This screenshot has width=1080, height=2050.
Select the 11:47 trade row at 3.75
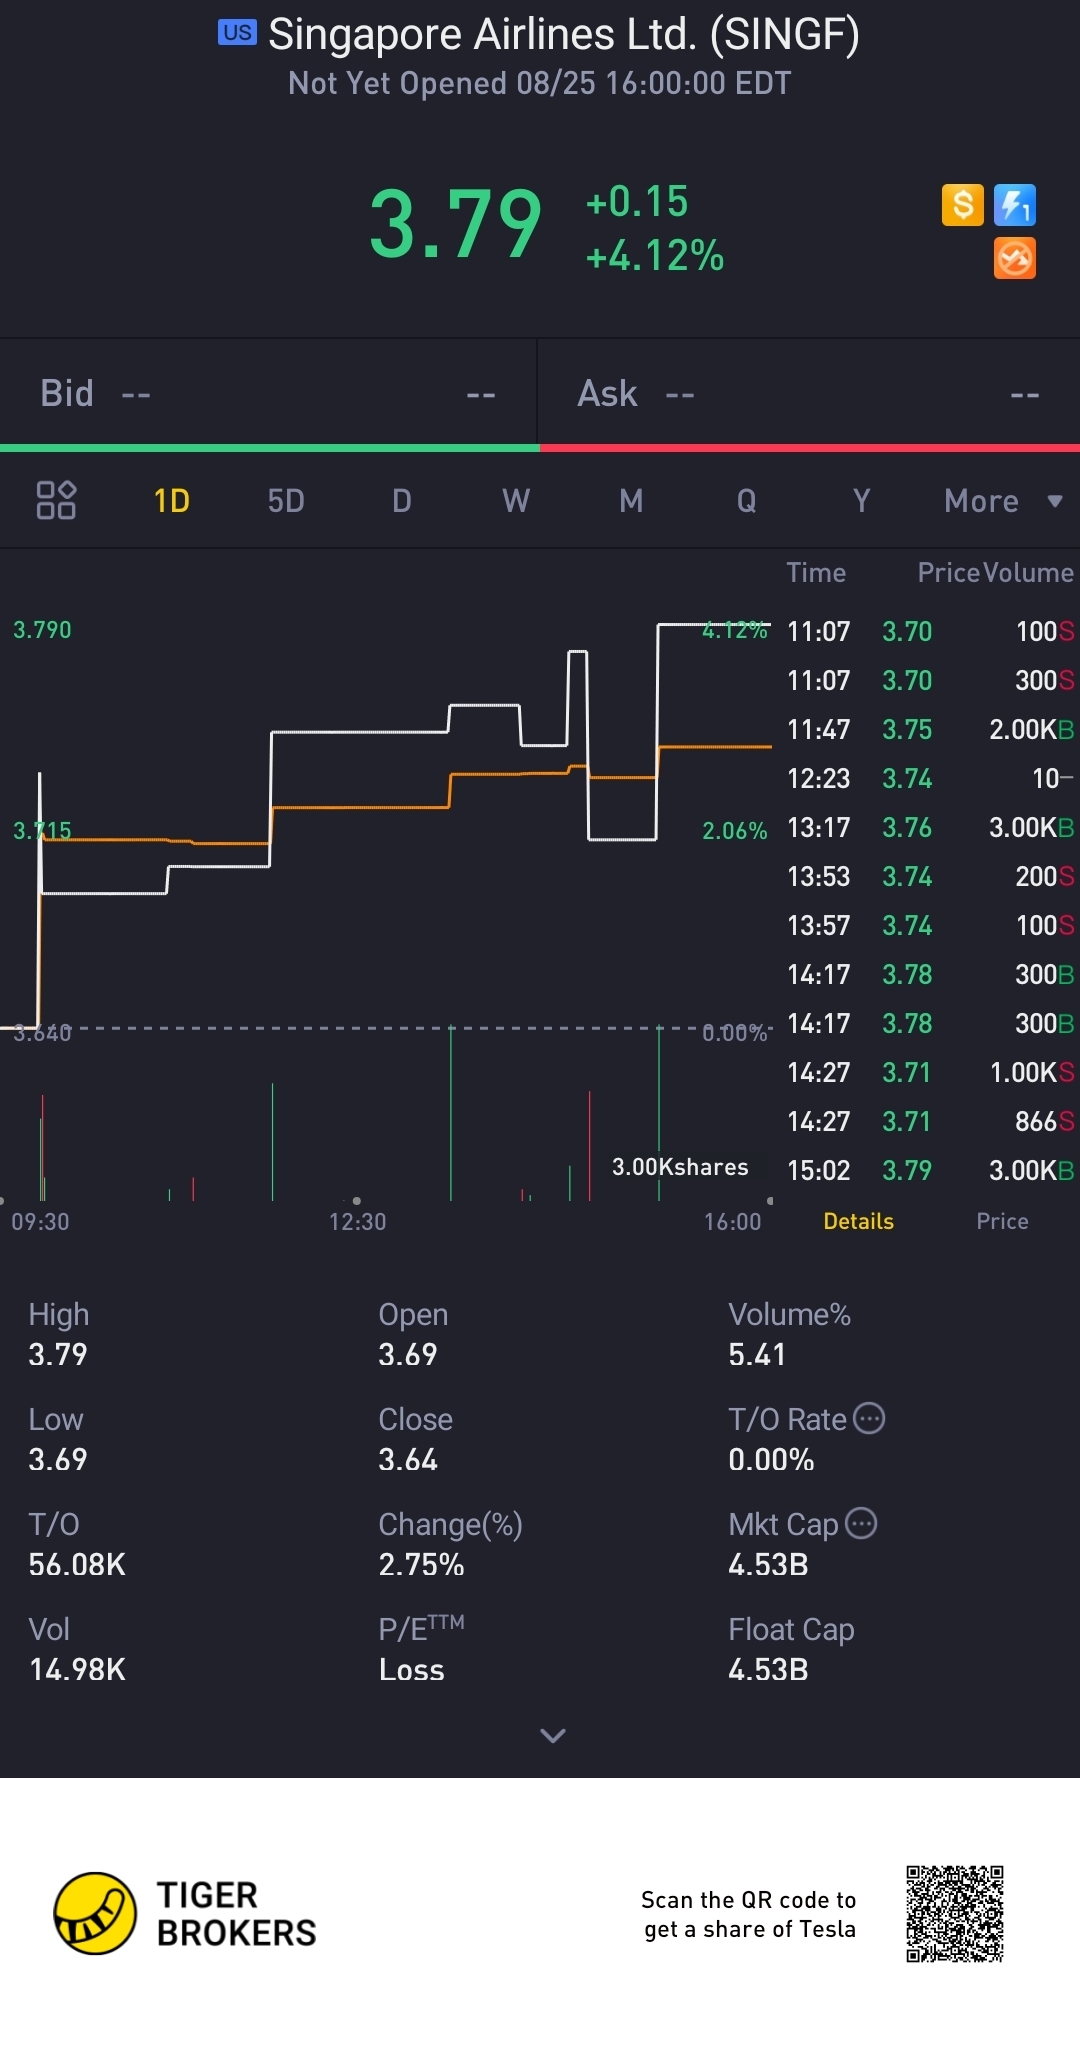[930, 729]
